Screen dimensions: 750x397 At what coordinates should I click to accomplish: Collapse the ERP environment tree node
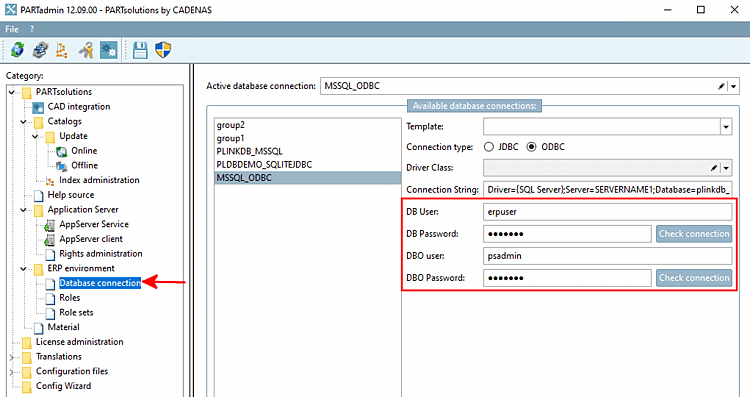coord(23,269)
